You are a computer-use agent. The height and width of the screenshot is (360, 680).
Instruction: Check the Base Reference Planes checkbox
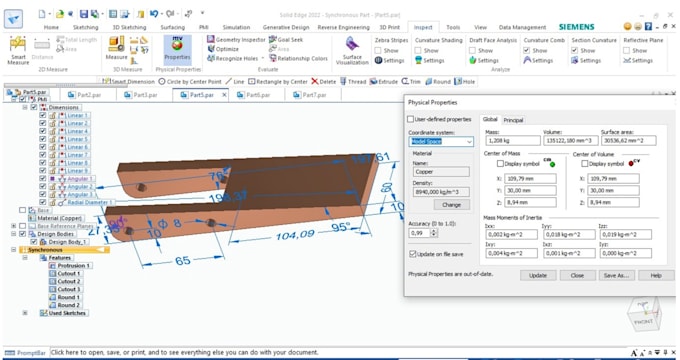(22, 226)
